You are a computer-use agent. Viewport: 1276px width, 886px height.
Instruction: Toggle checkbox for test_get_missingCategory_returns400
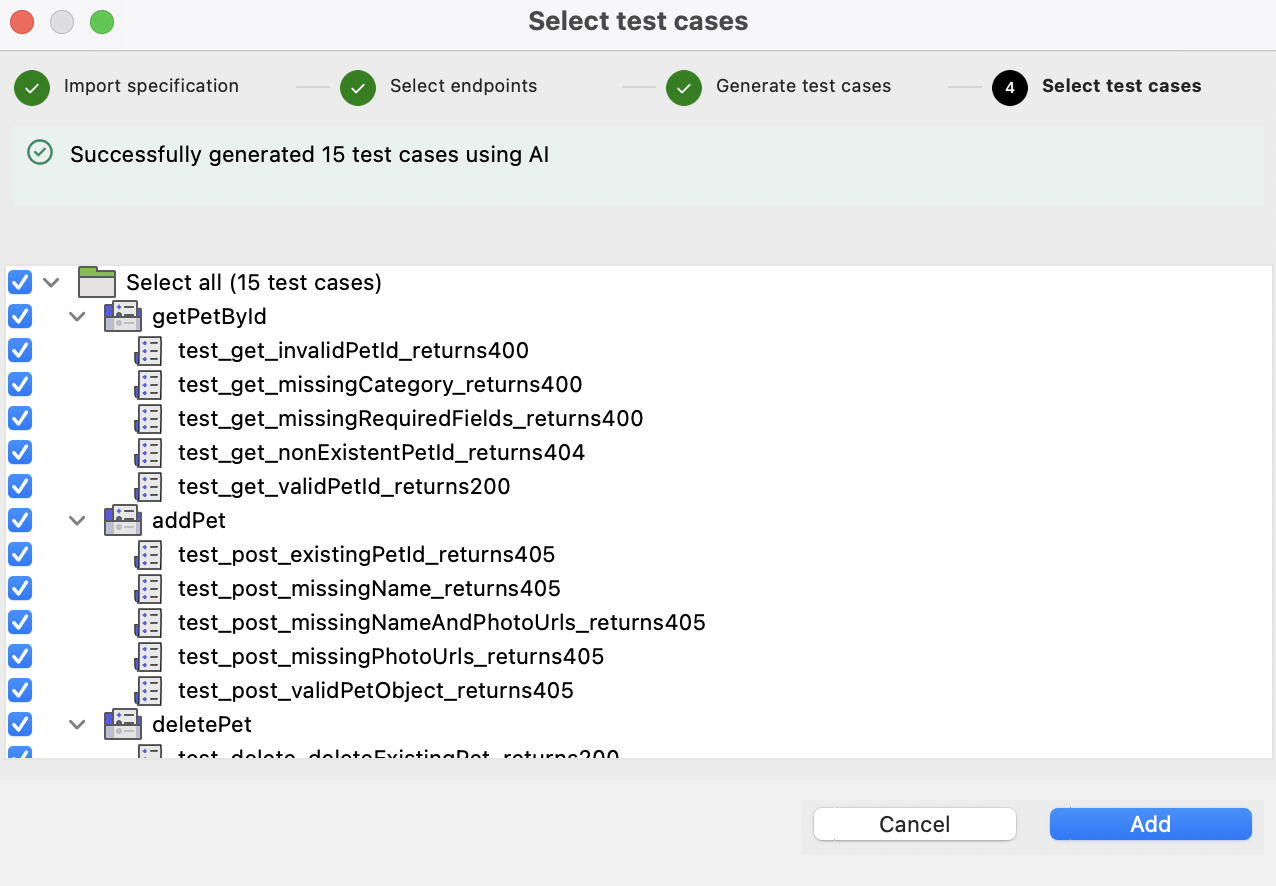point(20,385)
